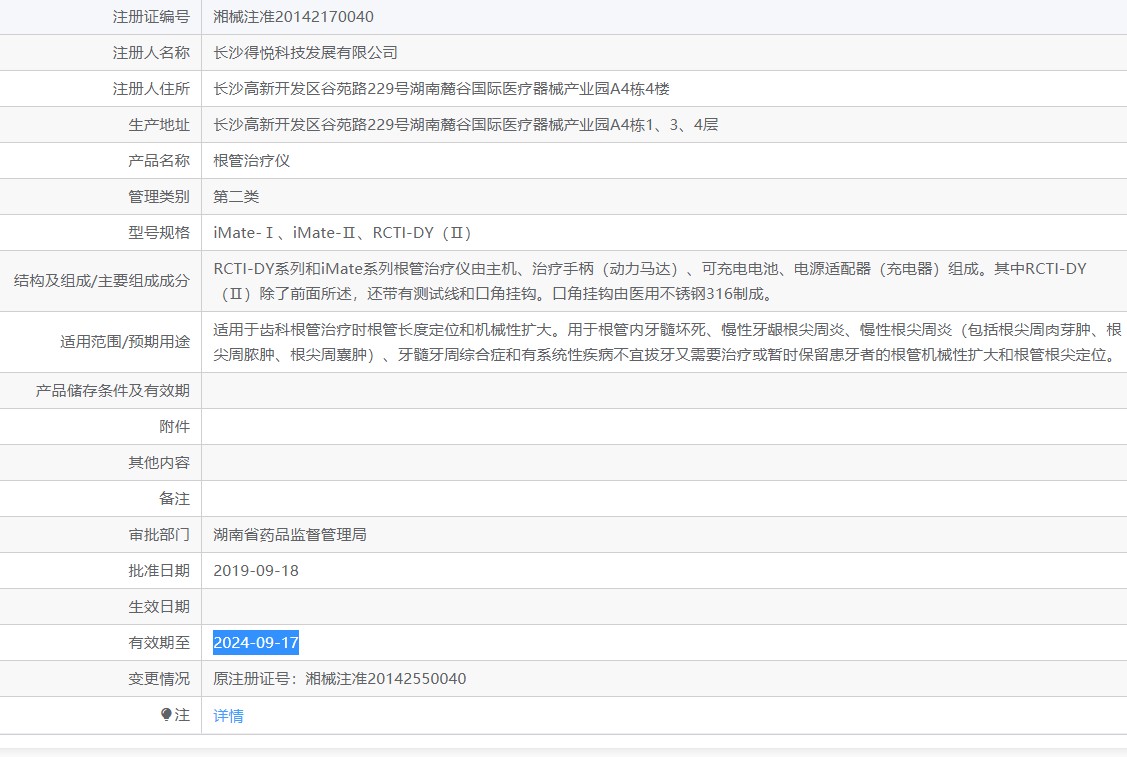The image size is (1127, 757).
Task: Click the 批准日期 row label
Action: tap(159, 570)
